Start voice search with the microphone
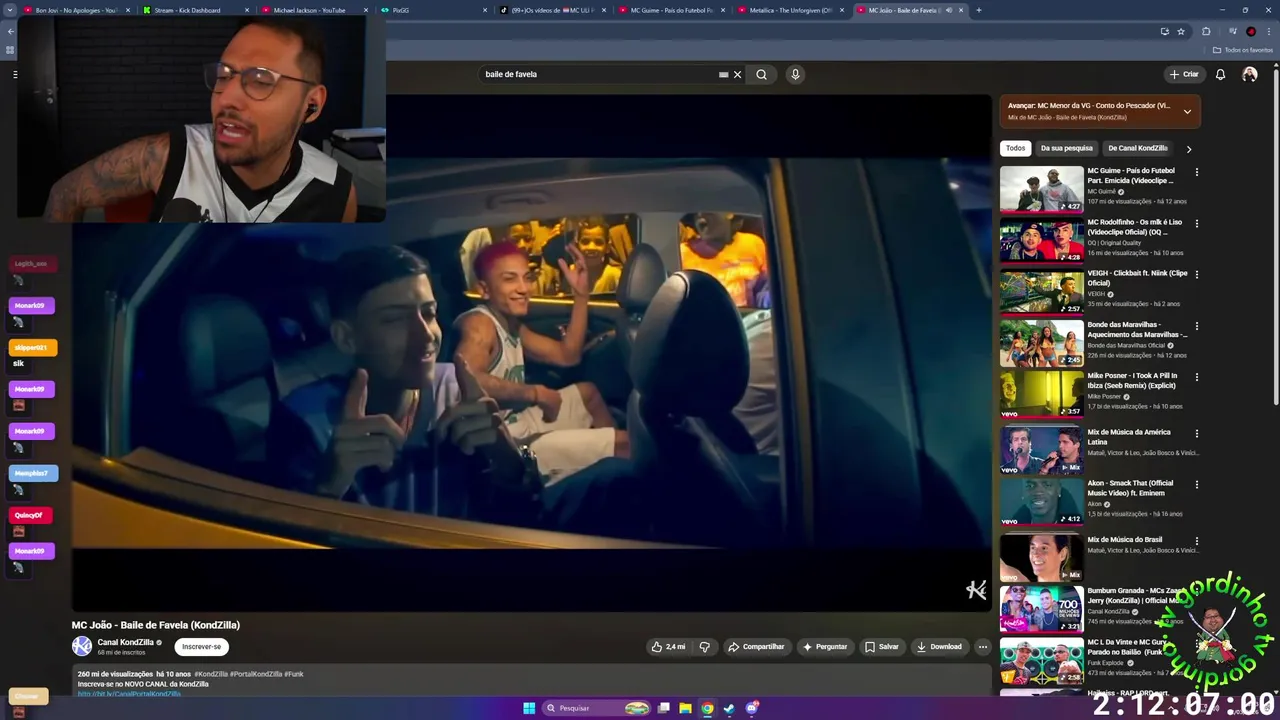1280x720 pixels. click(795, 74)
